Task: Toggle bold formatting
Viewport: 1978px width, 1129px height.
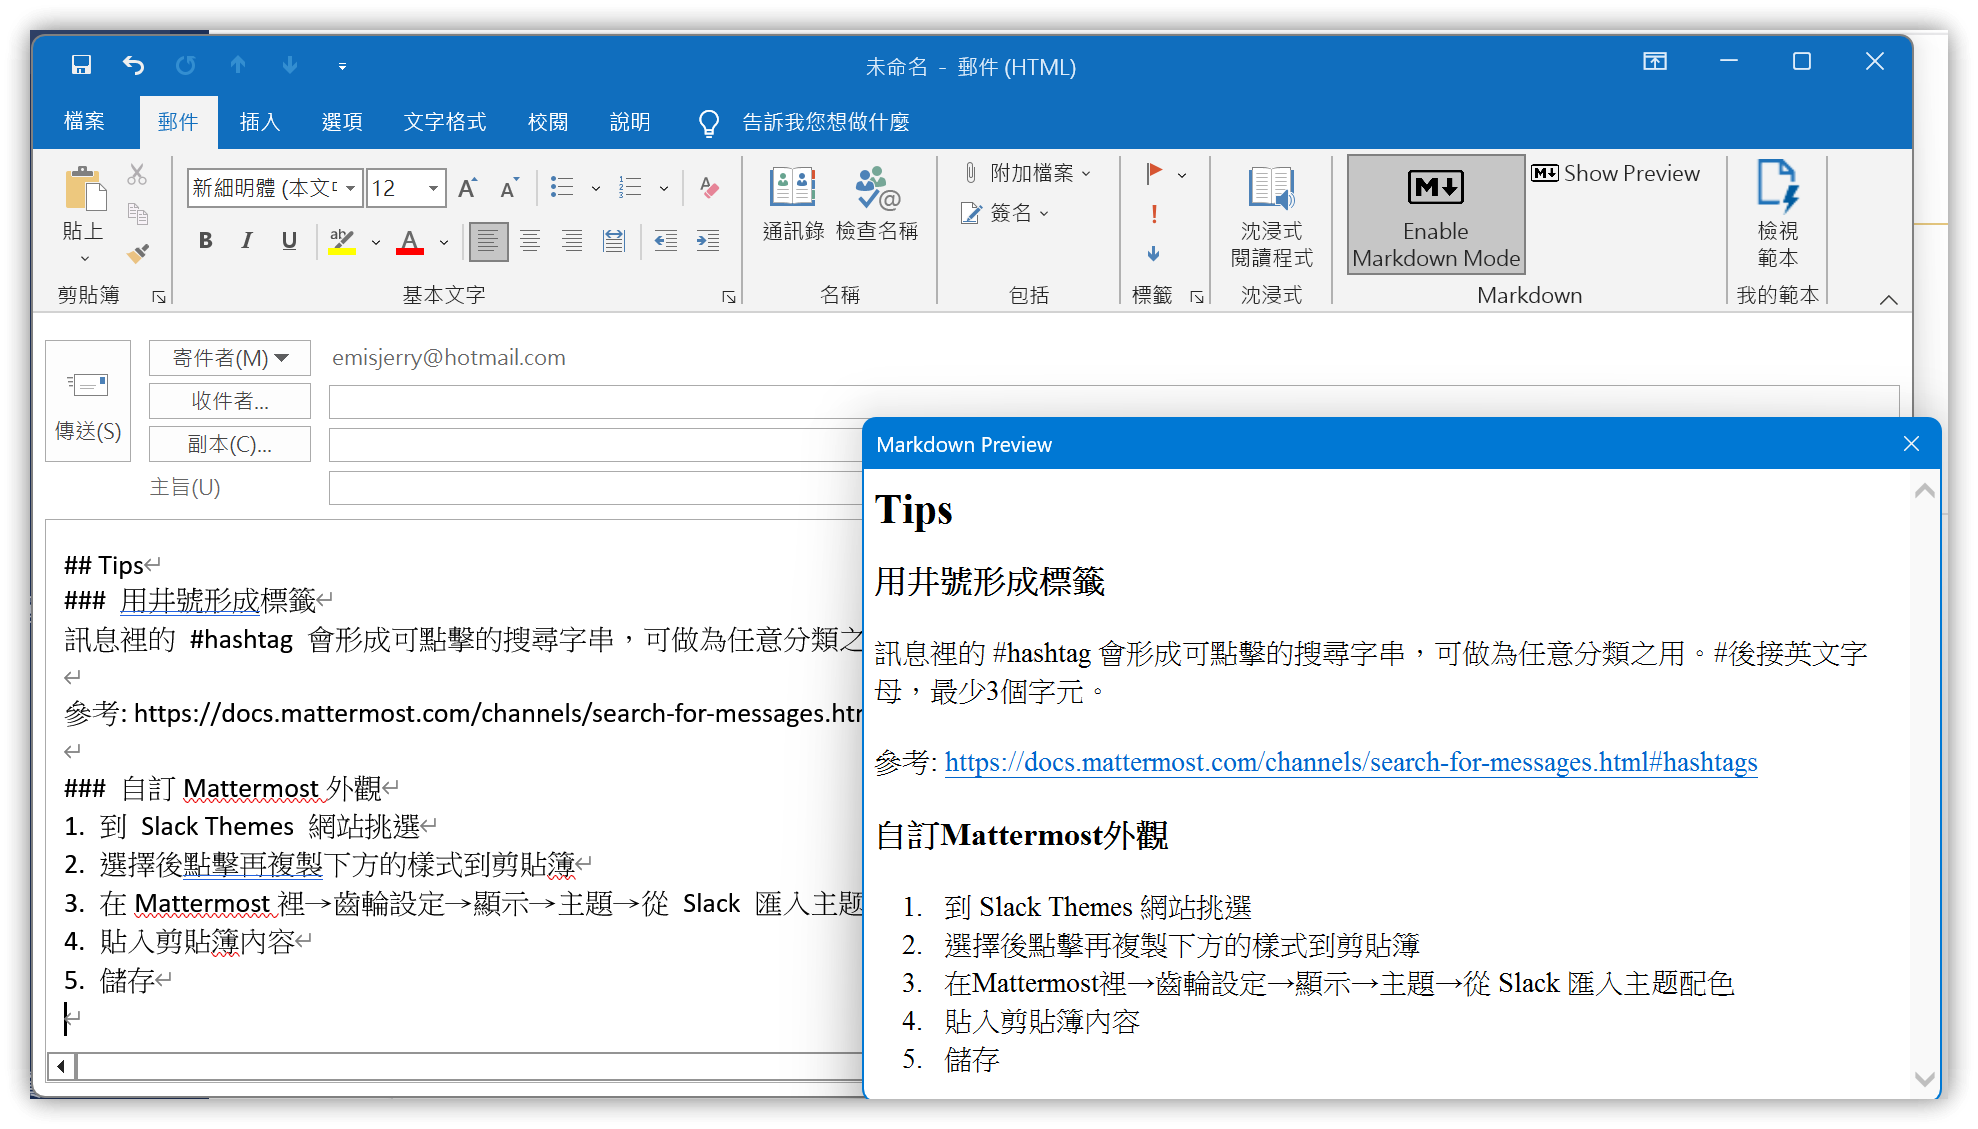Action: (205, 240)
